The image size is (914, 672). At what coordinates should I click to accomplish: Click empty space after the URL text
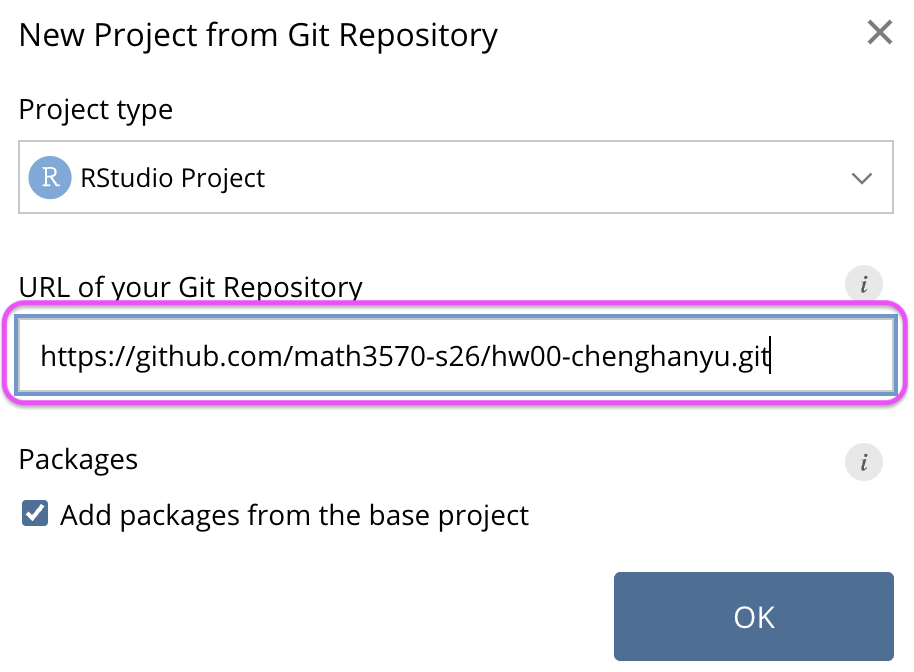tap(835, 355)
